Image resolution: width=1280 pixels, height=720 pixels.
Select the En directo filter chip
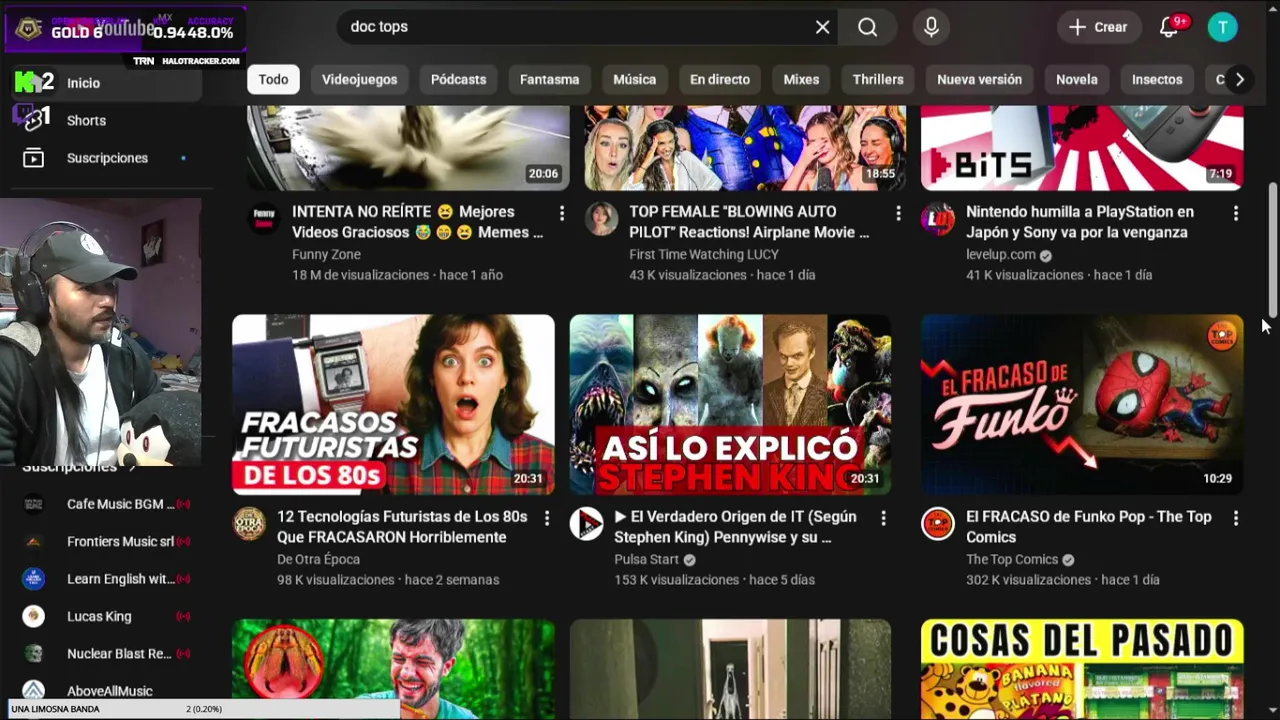point(720,79)
